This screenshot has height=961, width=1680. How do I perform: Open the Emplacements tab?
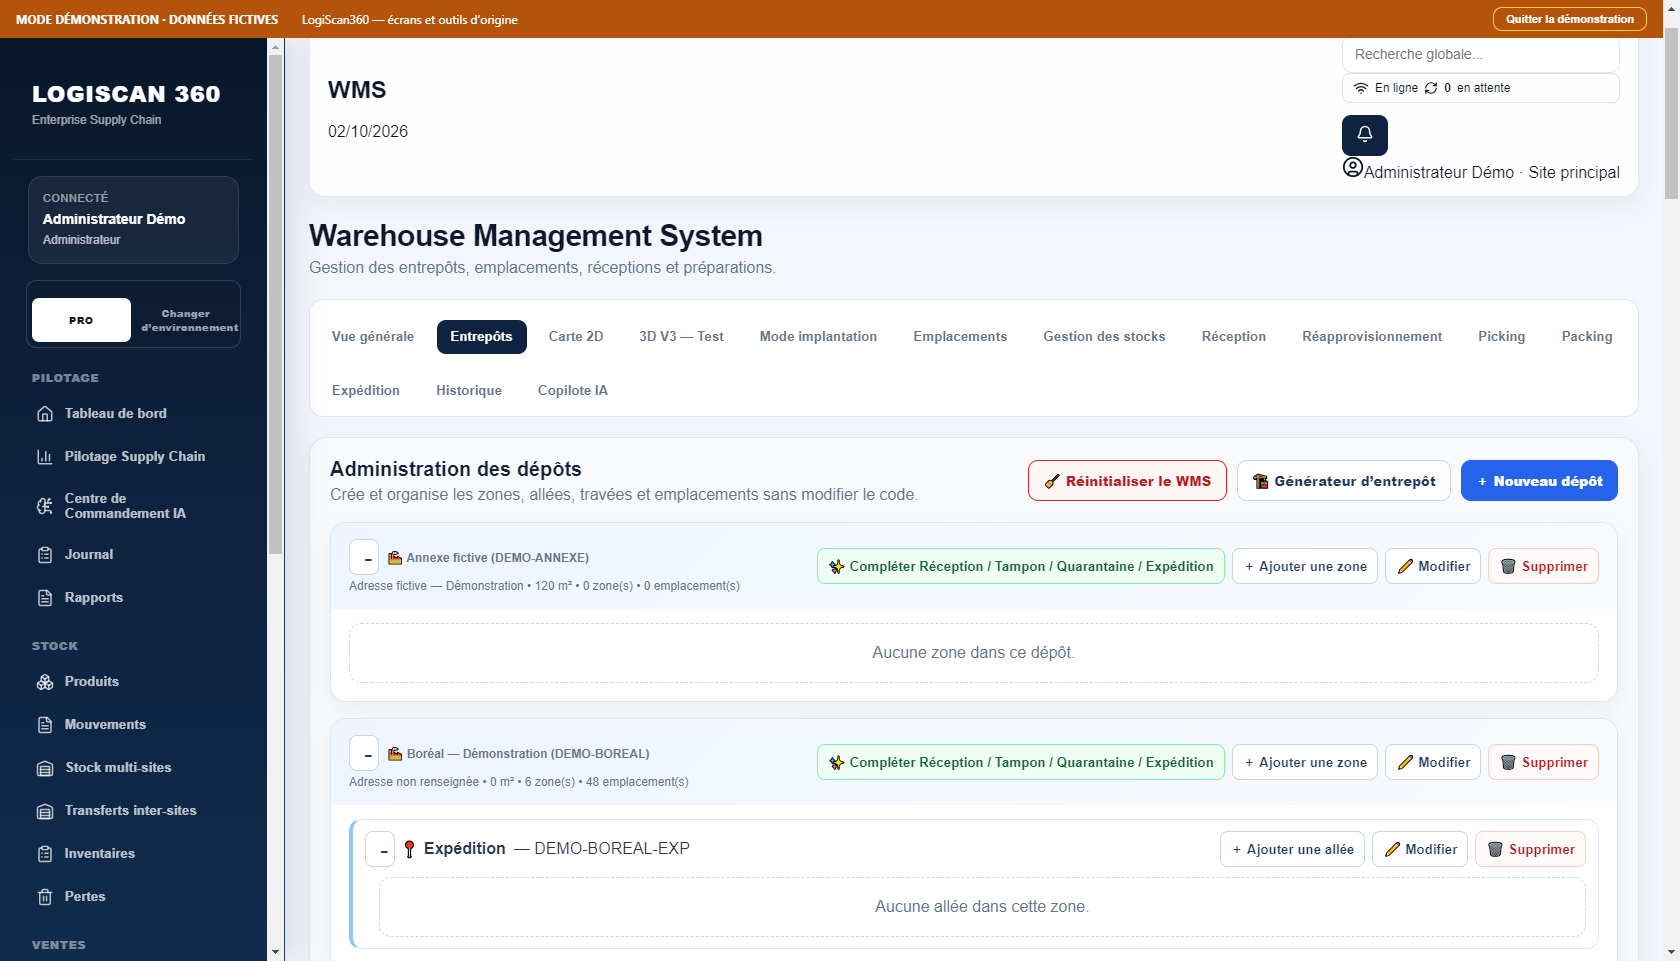click(960, 337)
